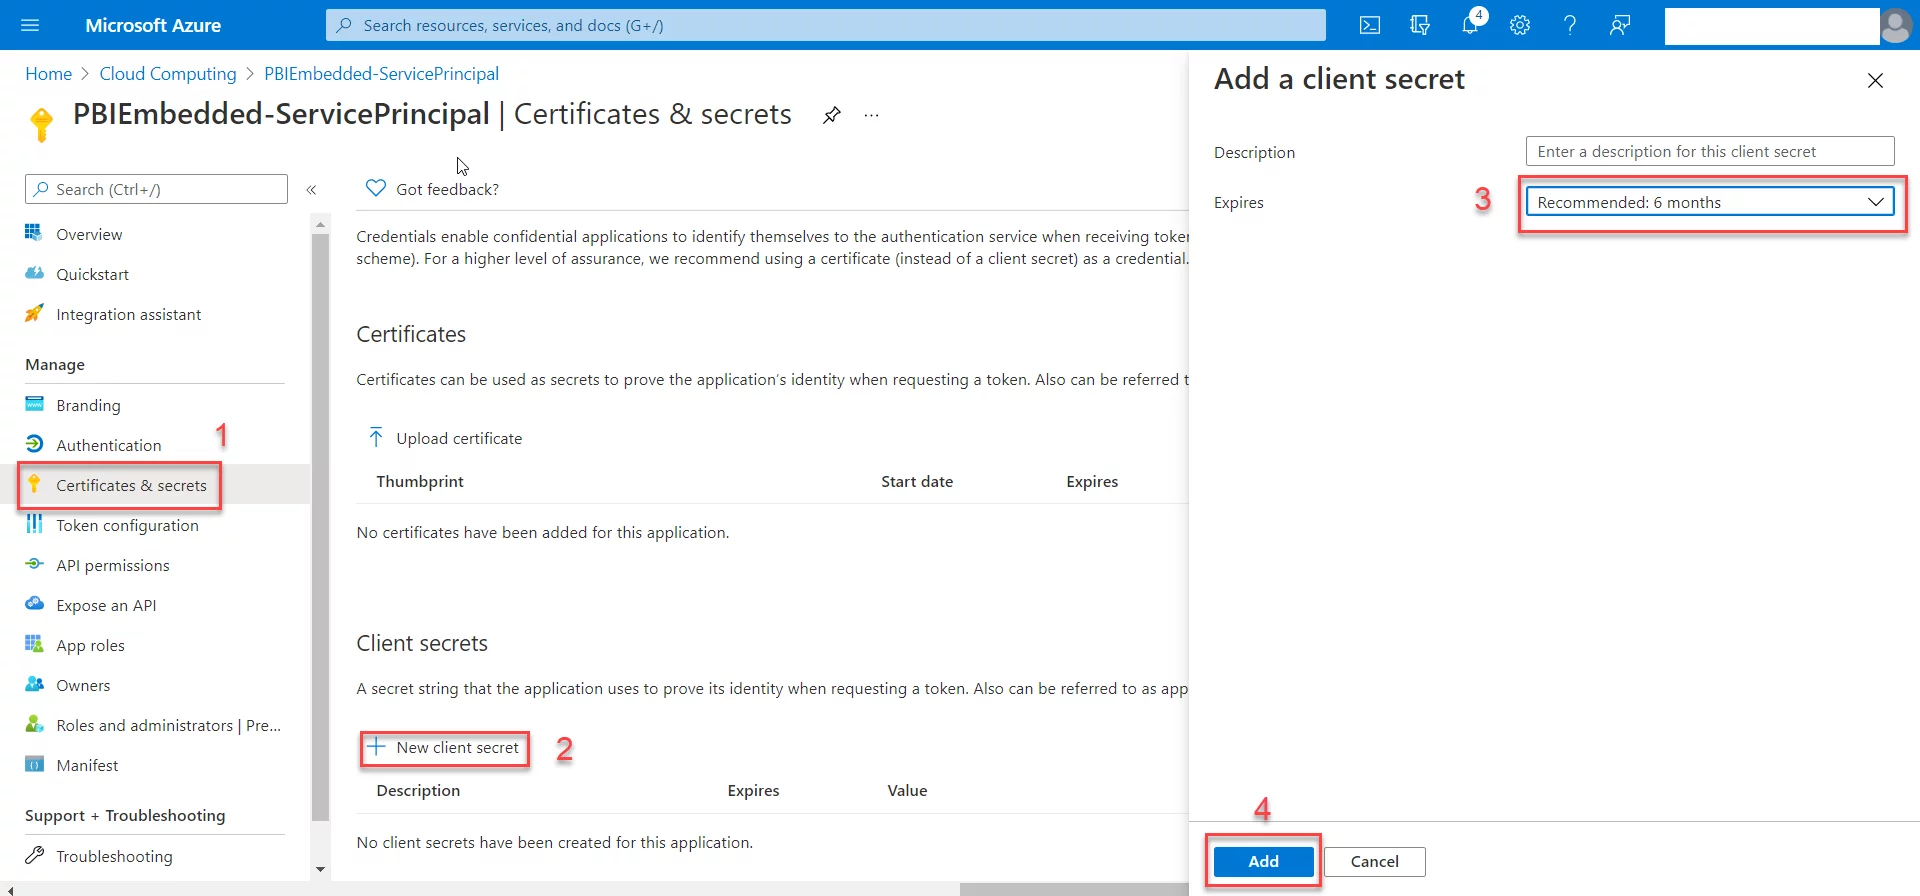Click the sidebar Search (Ctrl+/) box
The image size is (1920, 896).
pyautogui.click(x=156, y=189)
